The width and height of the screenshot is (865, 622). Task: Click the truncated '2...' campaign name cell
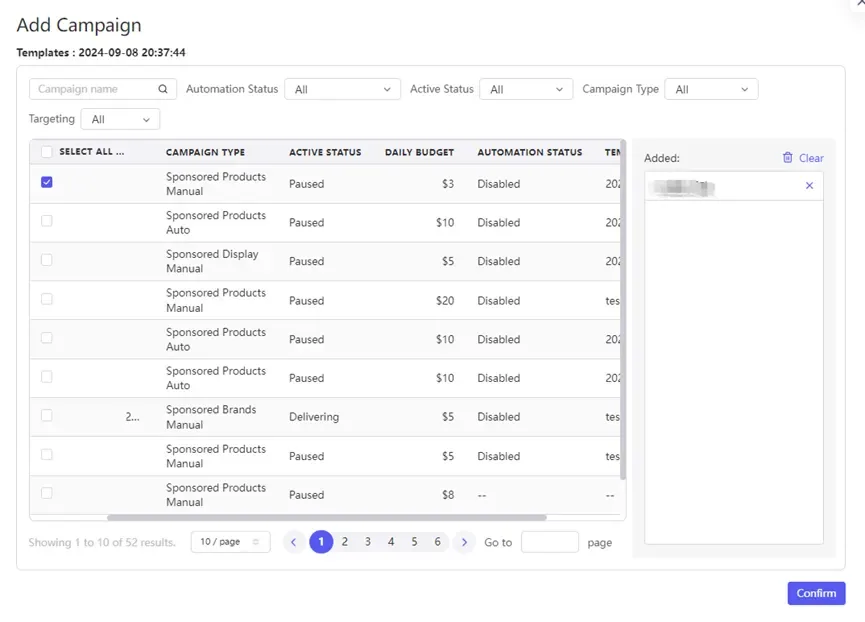[x=132, y=417]
